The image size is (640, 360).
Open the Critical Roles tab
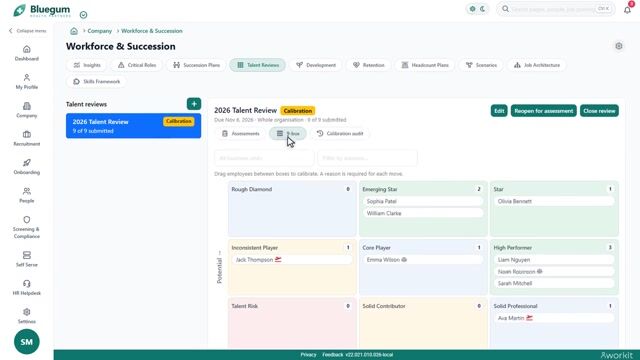click(x=137, y=65)
